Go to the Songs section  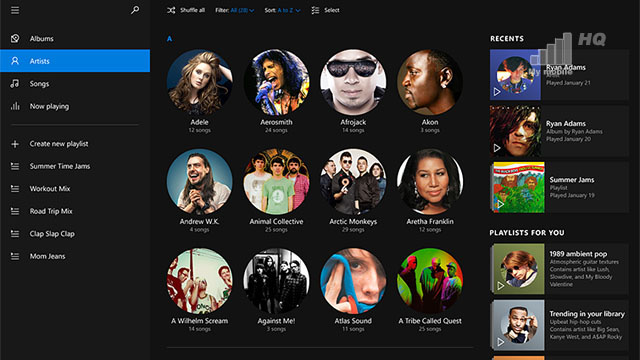pos(75,84)
